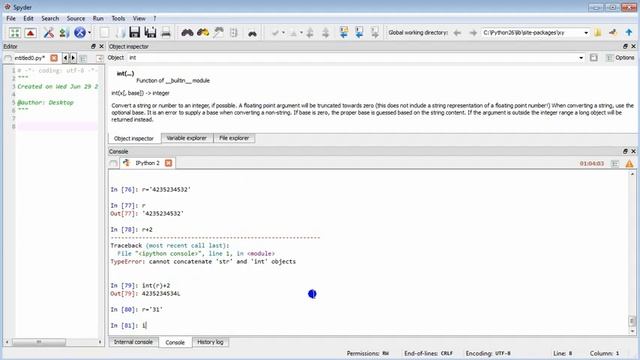Open replace text with yellow binoculars icon

click(203, 33)
